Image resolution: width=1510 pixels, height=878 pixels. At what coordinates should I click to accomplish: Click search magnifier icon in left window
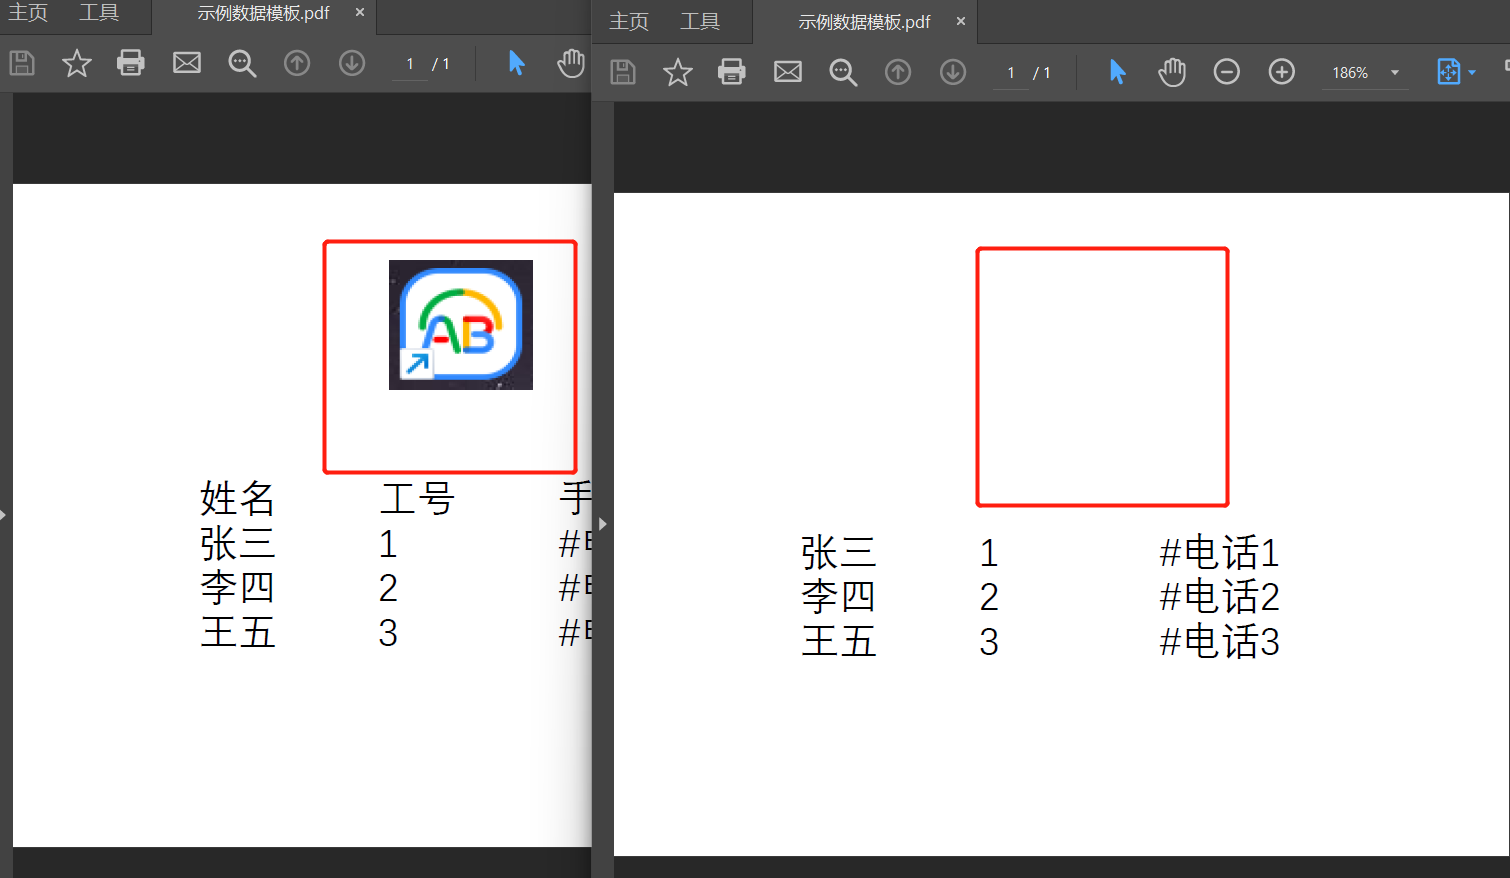point(242,64)
